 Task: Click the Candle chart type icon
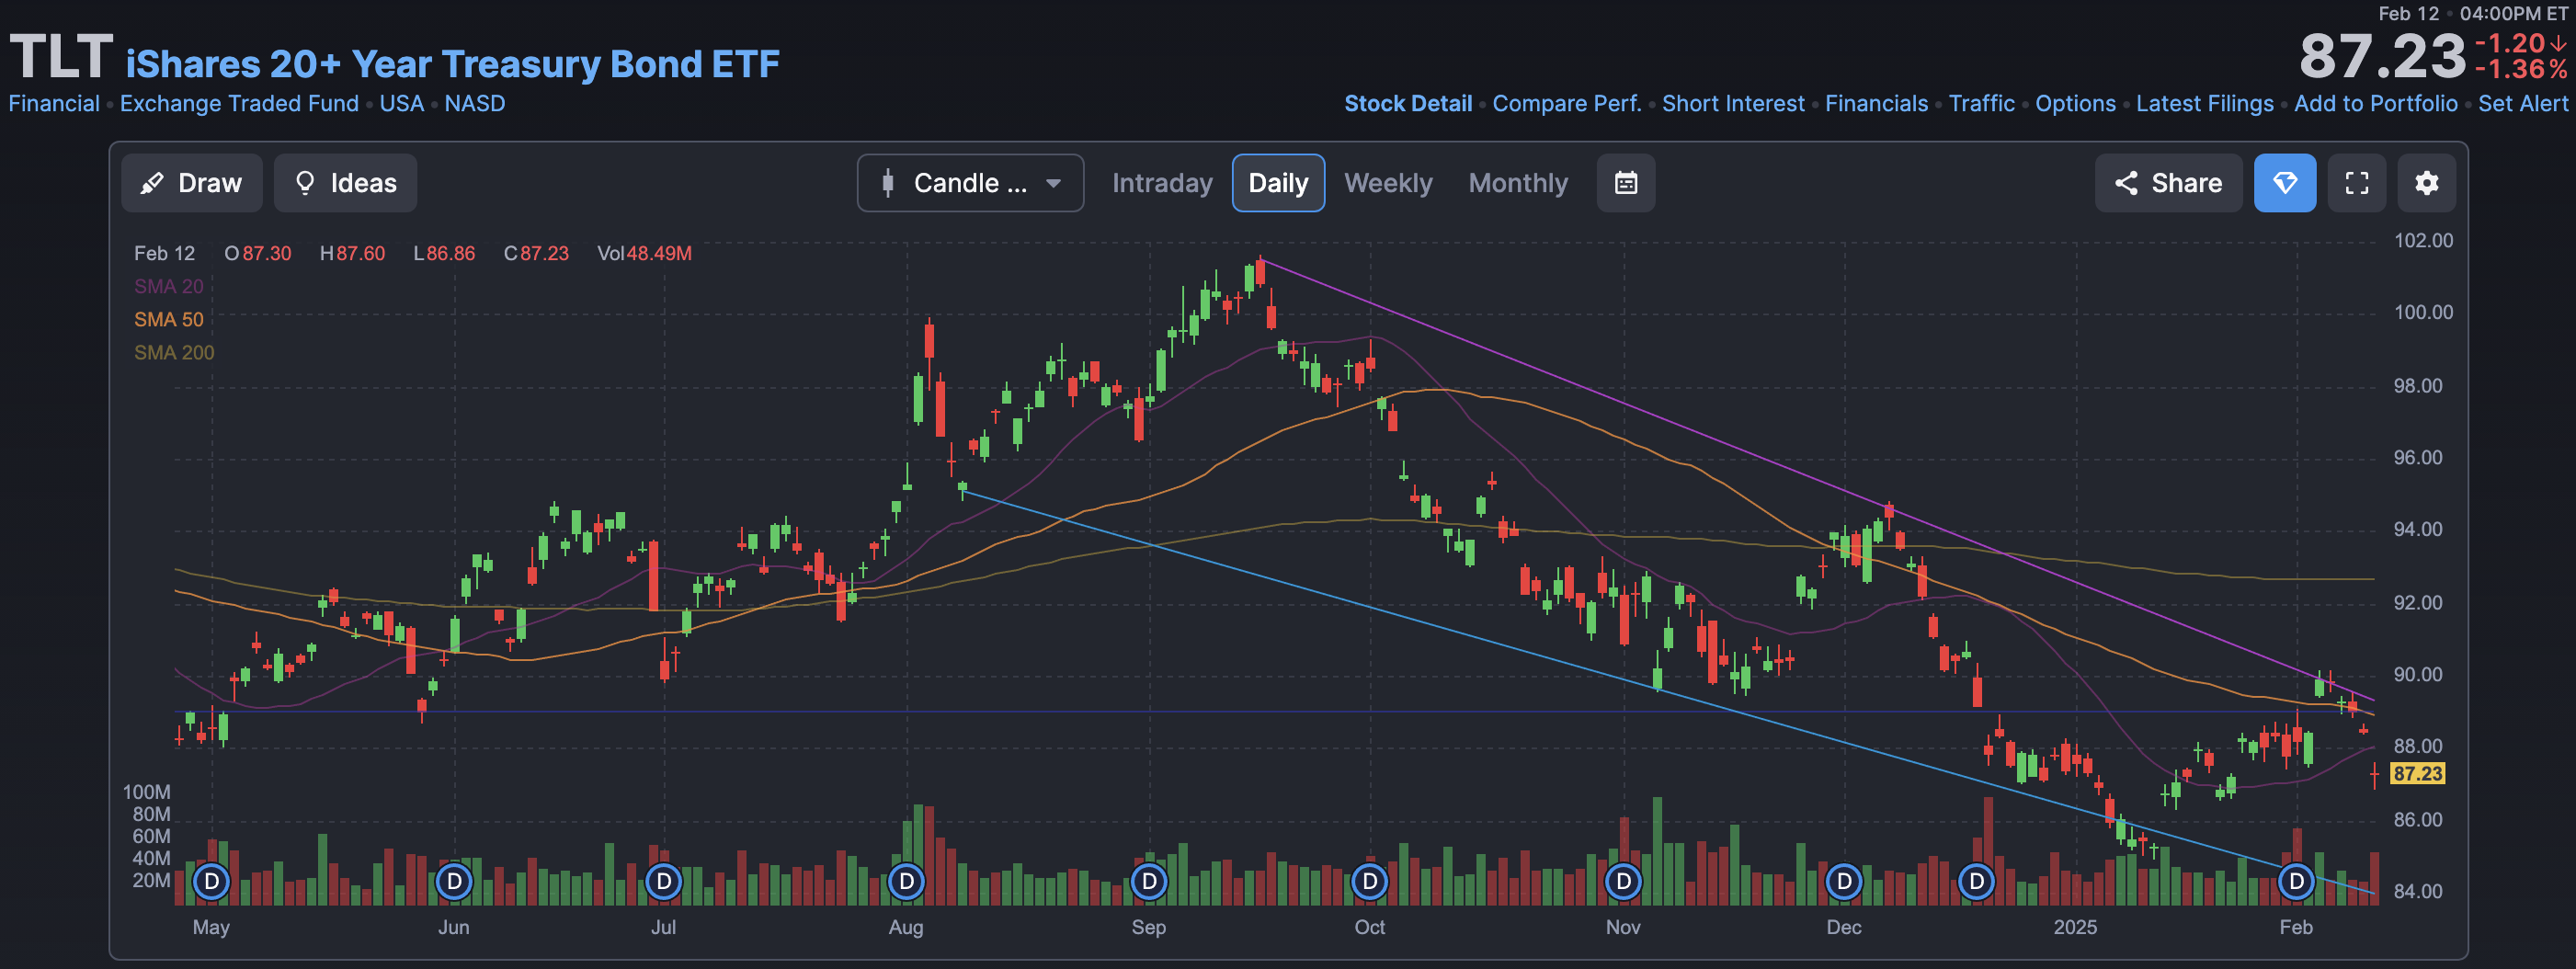[888, 183]
